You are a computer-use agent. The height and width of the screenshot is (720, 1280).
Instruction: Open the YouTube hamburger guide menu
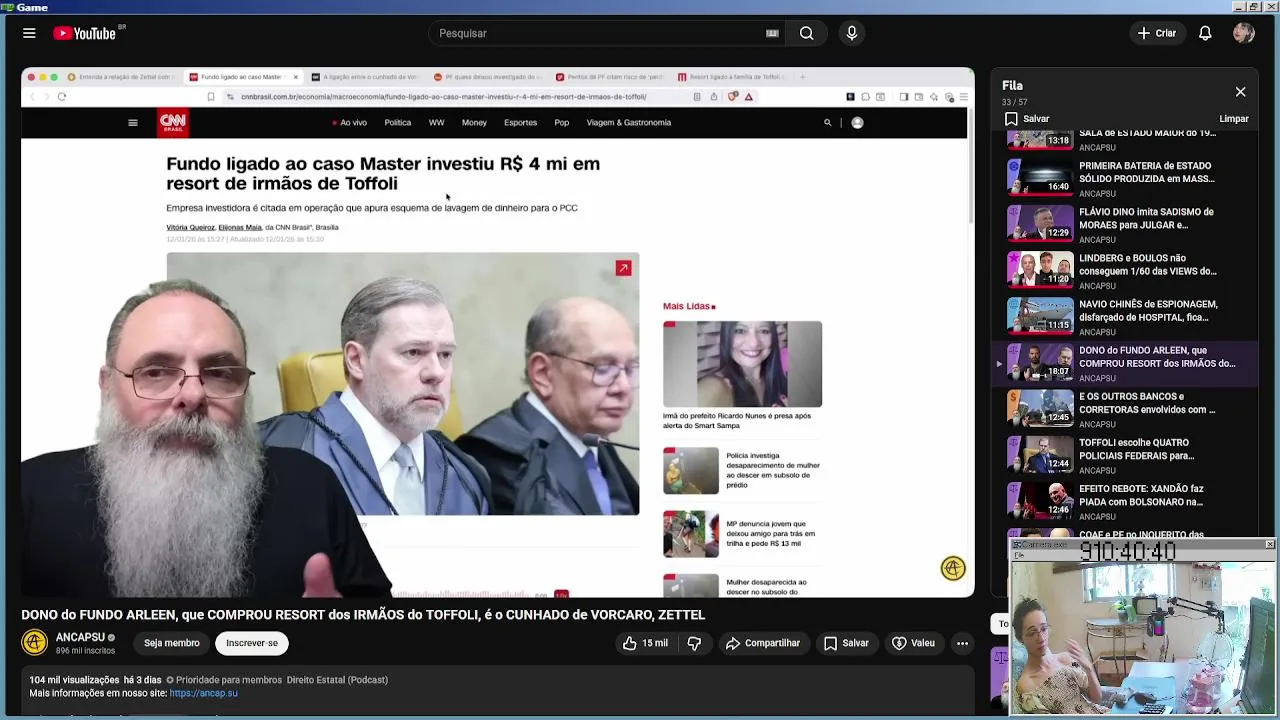point(29,33)
